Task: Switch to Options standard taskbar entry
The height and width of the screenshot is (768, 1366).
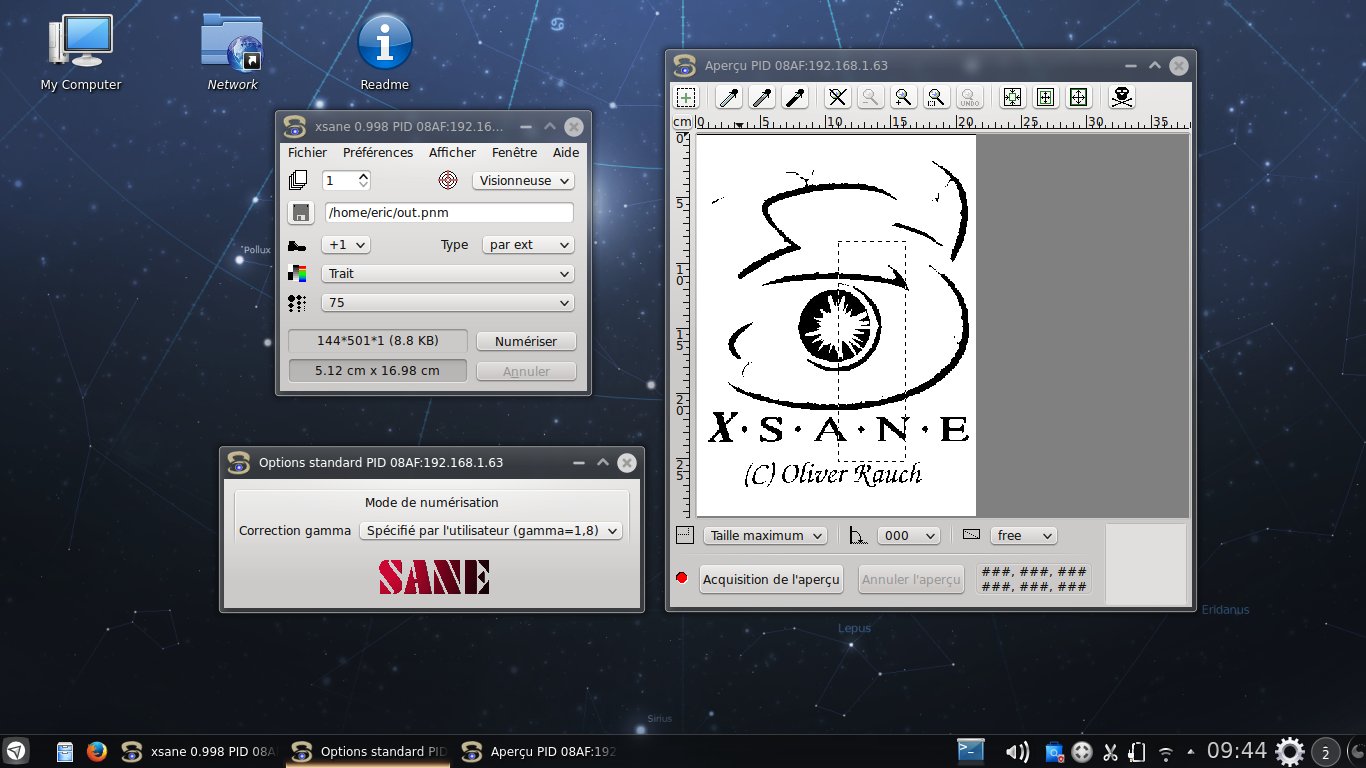Action: (367, 751)
